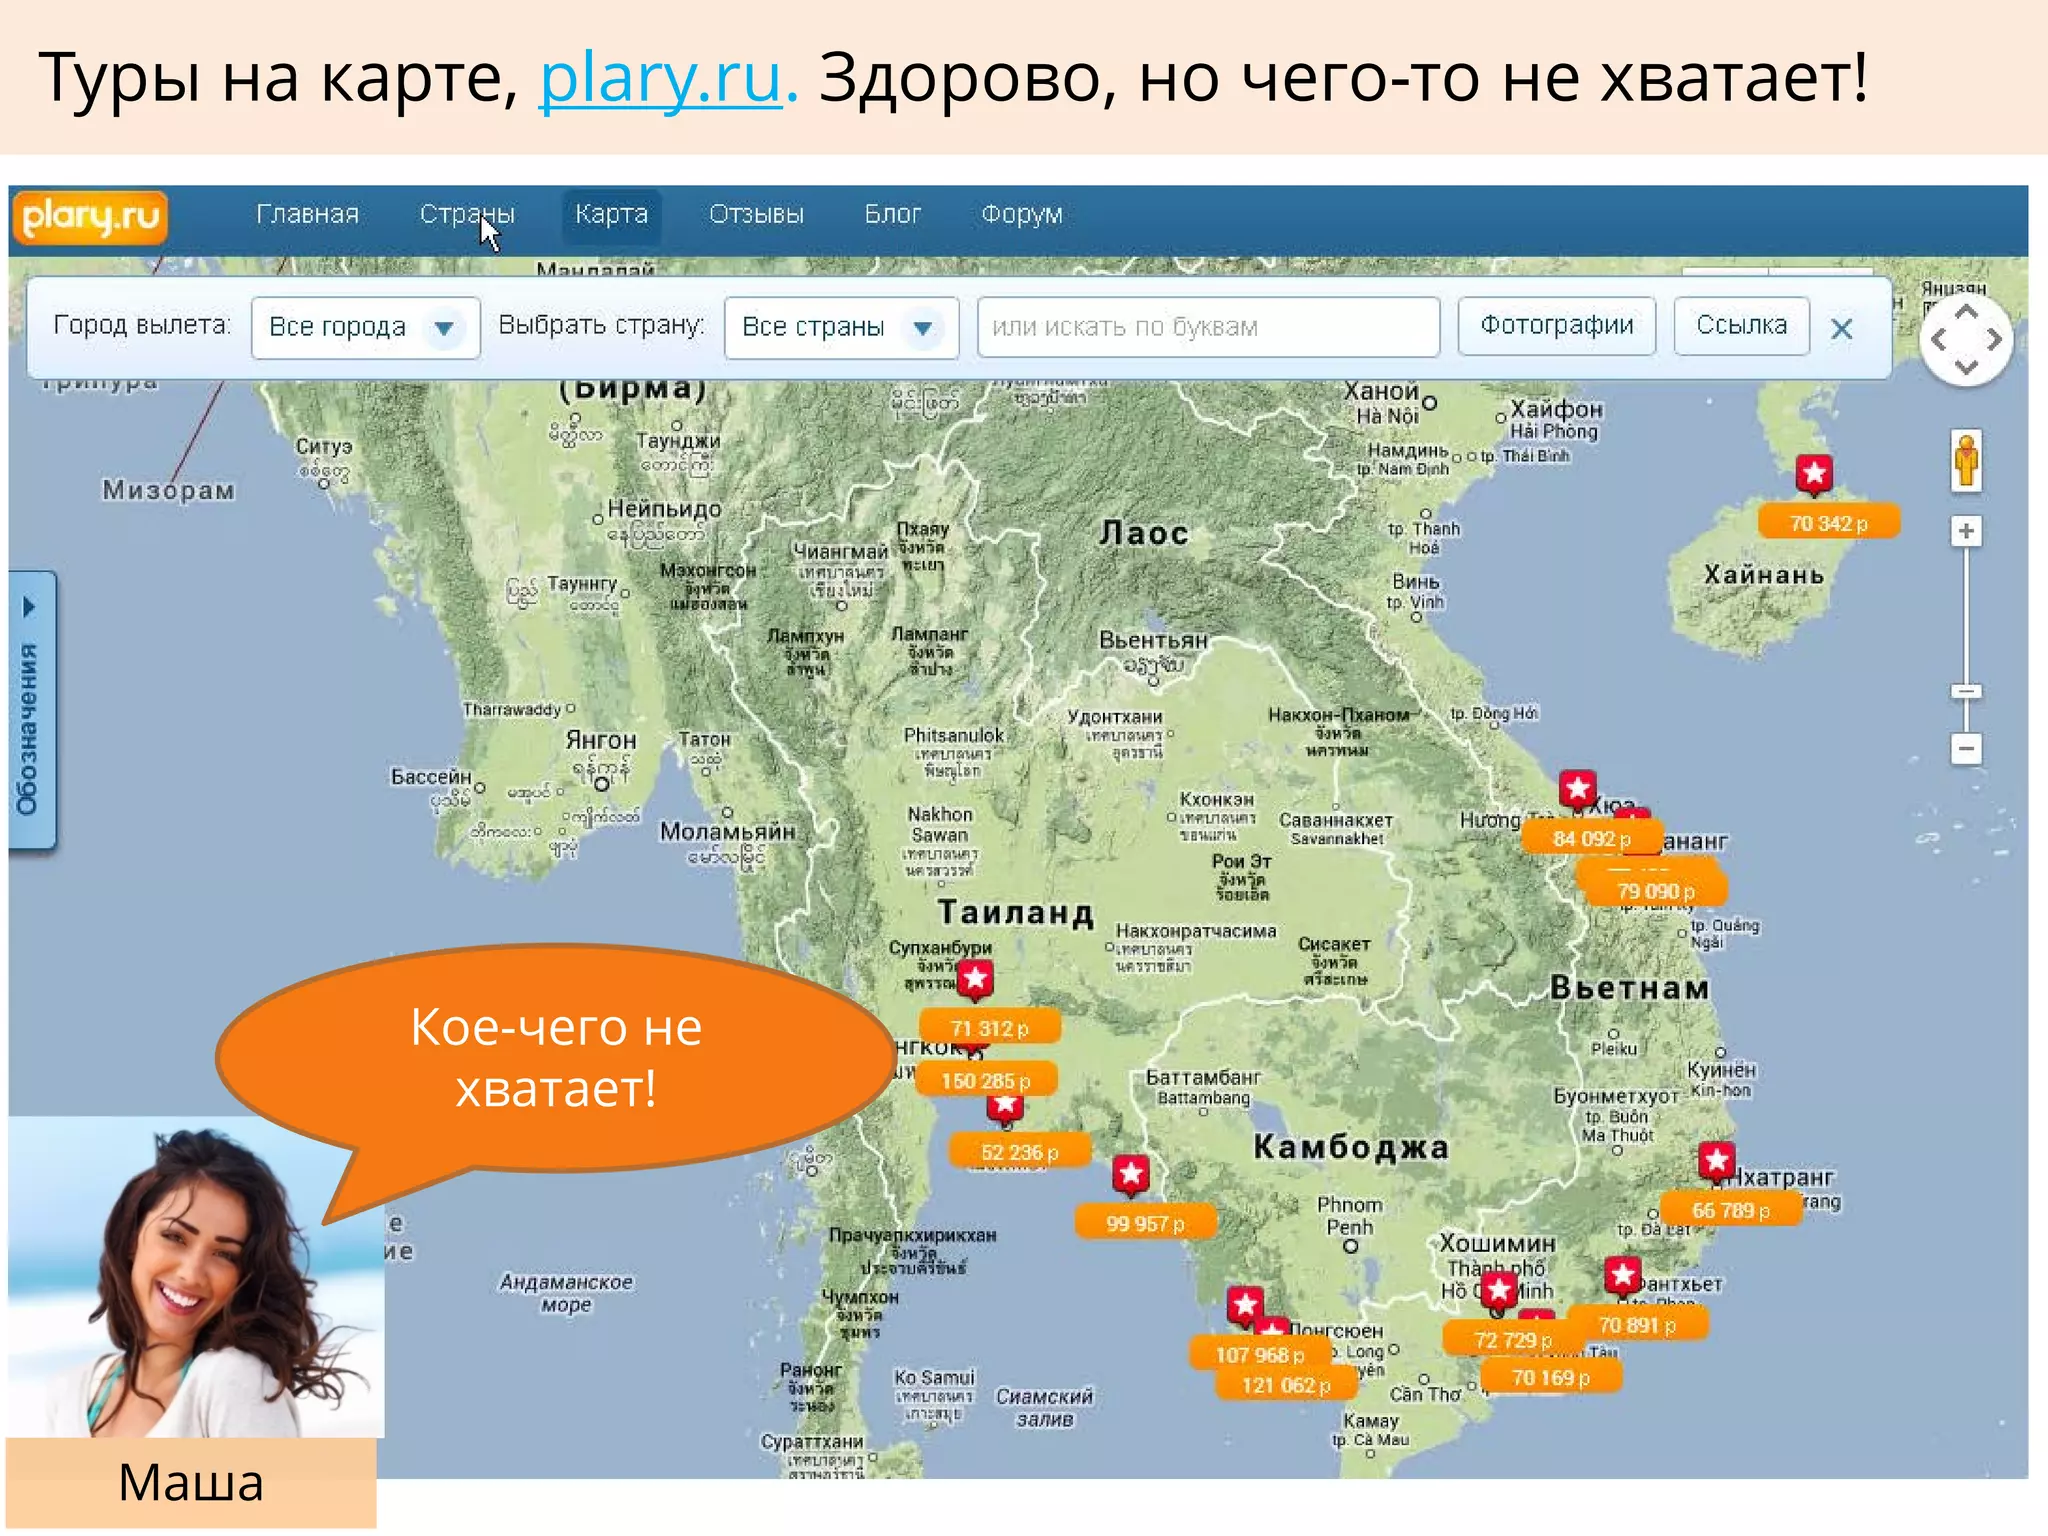The image size is (2048, 1536).
Task: Pan the map down with arrow control
Action: (x=1966, y=367)
